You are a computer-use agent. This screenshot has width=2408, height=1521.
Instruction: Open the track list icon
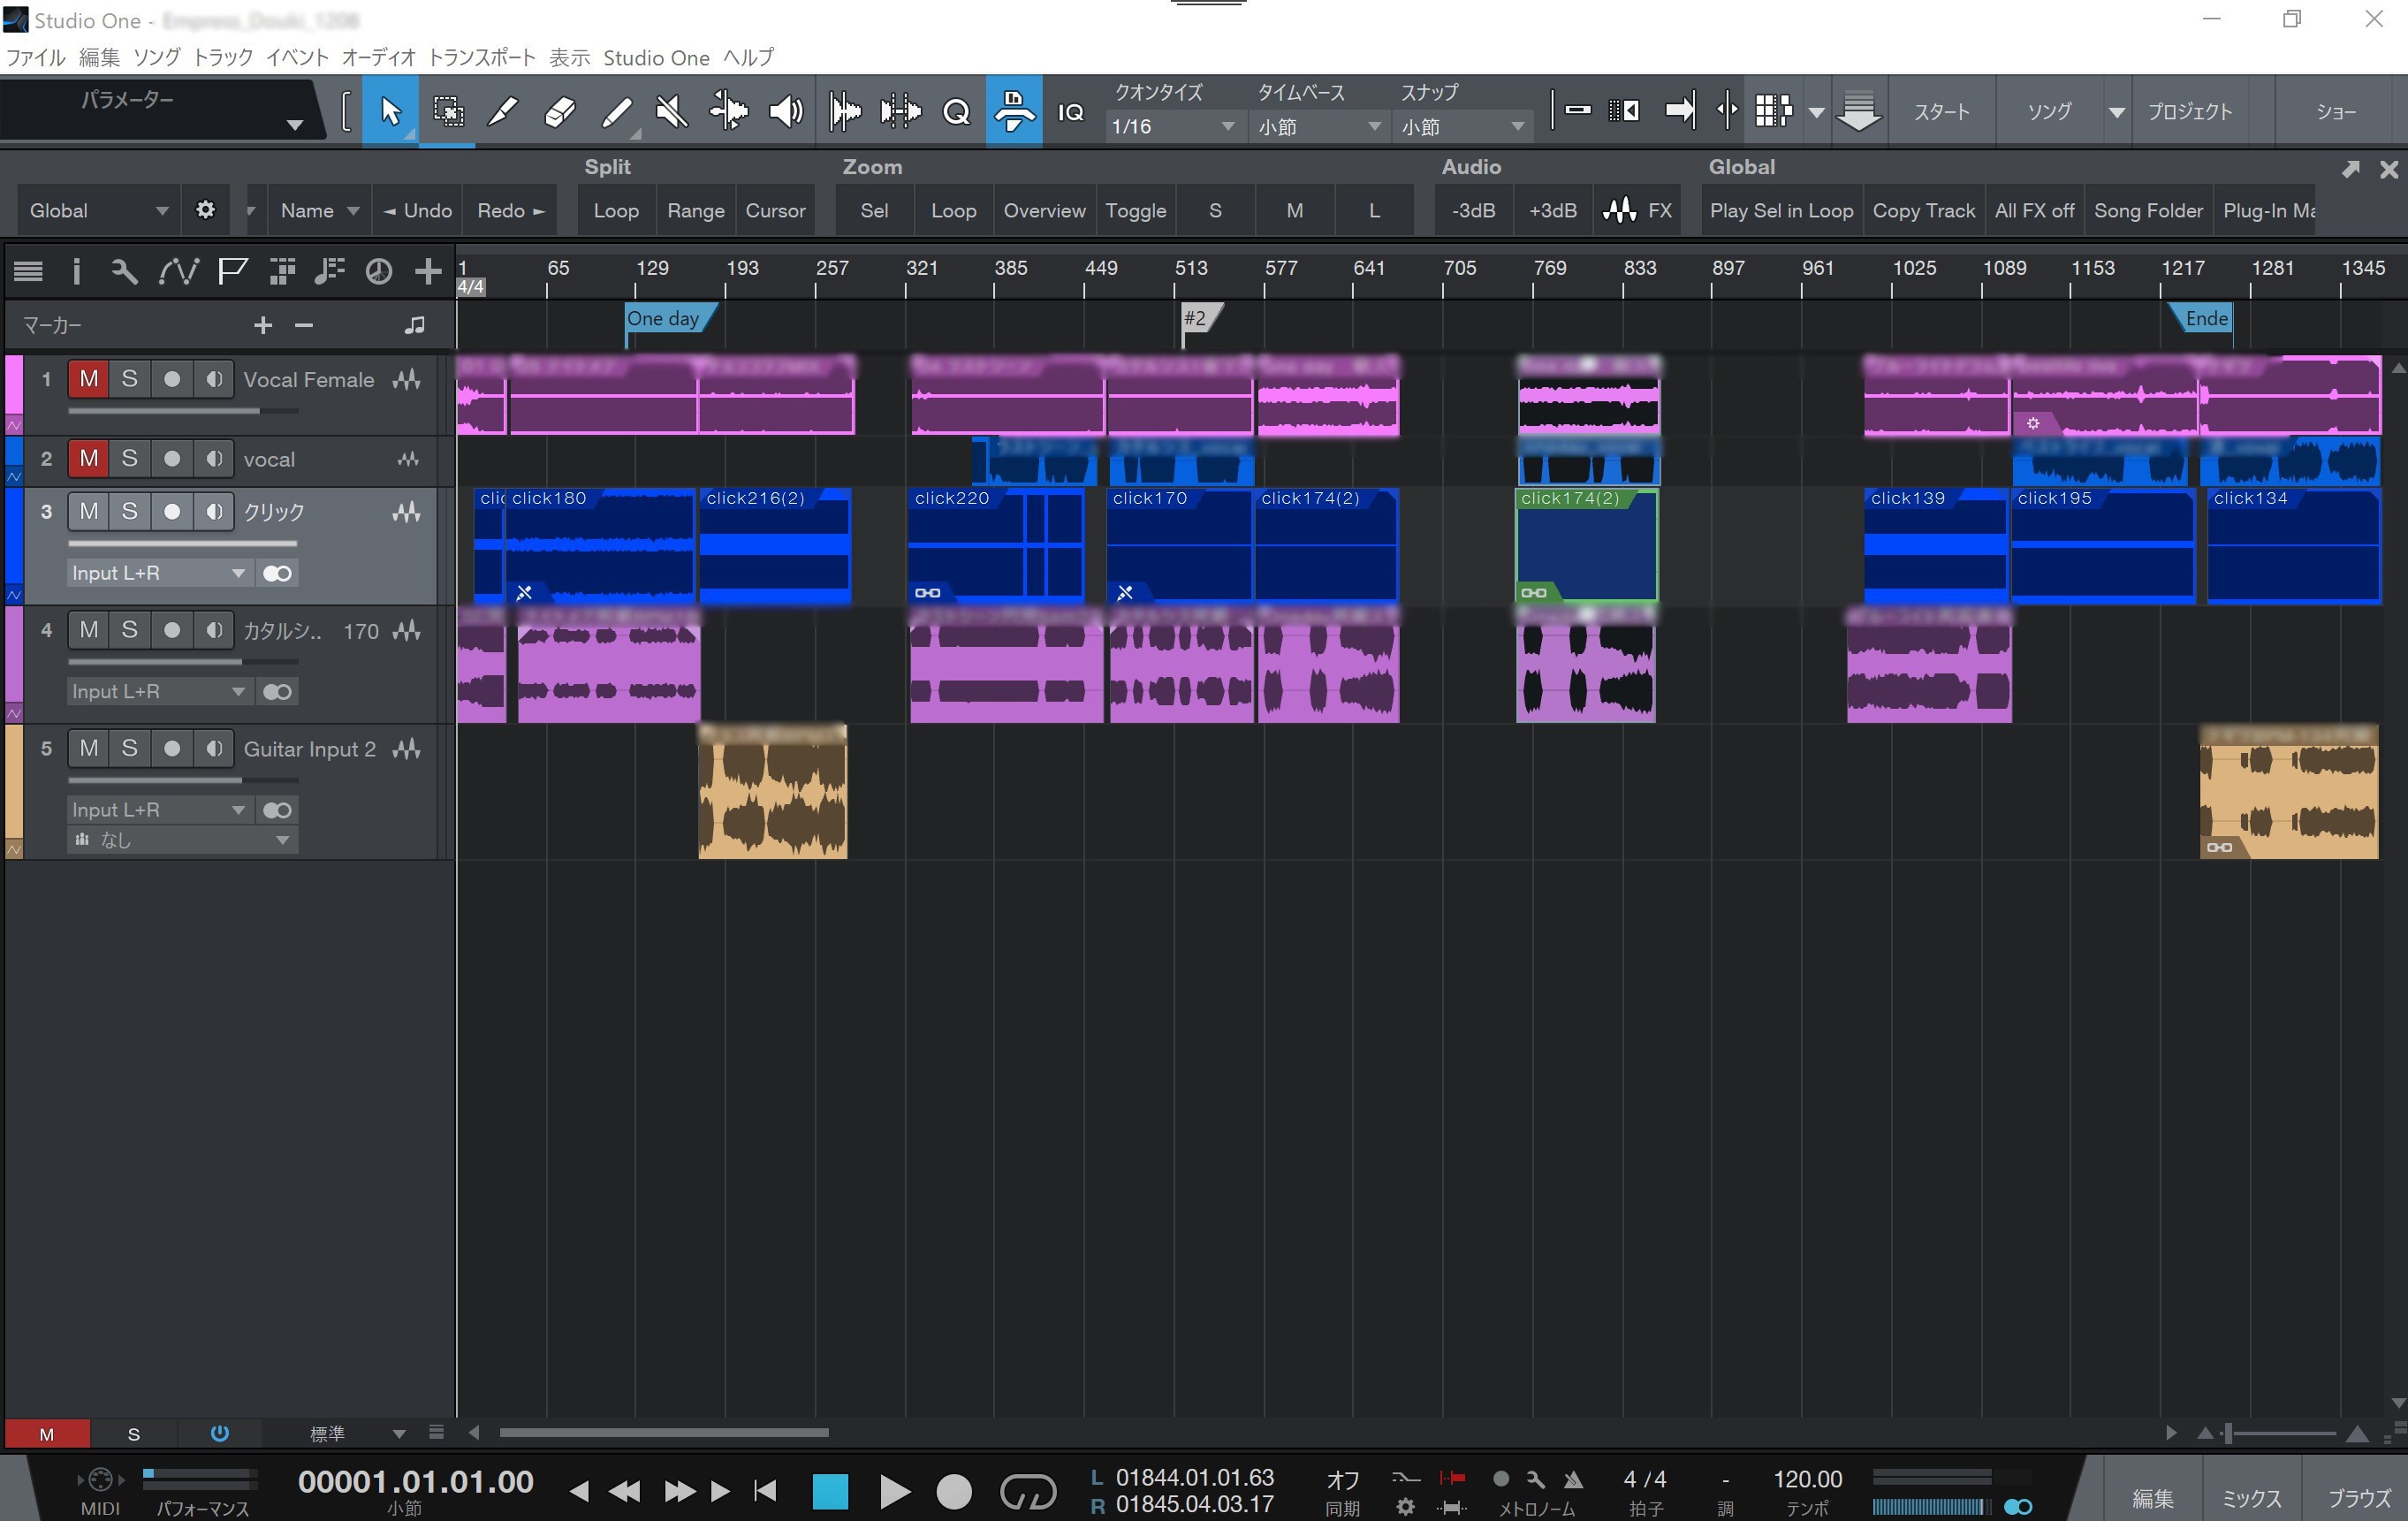click(28, 271)
